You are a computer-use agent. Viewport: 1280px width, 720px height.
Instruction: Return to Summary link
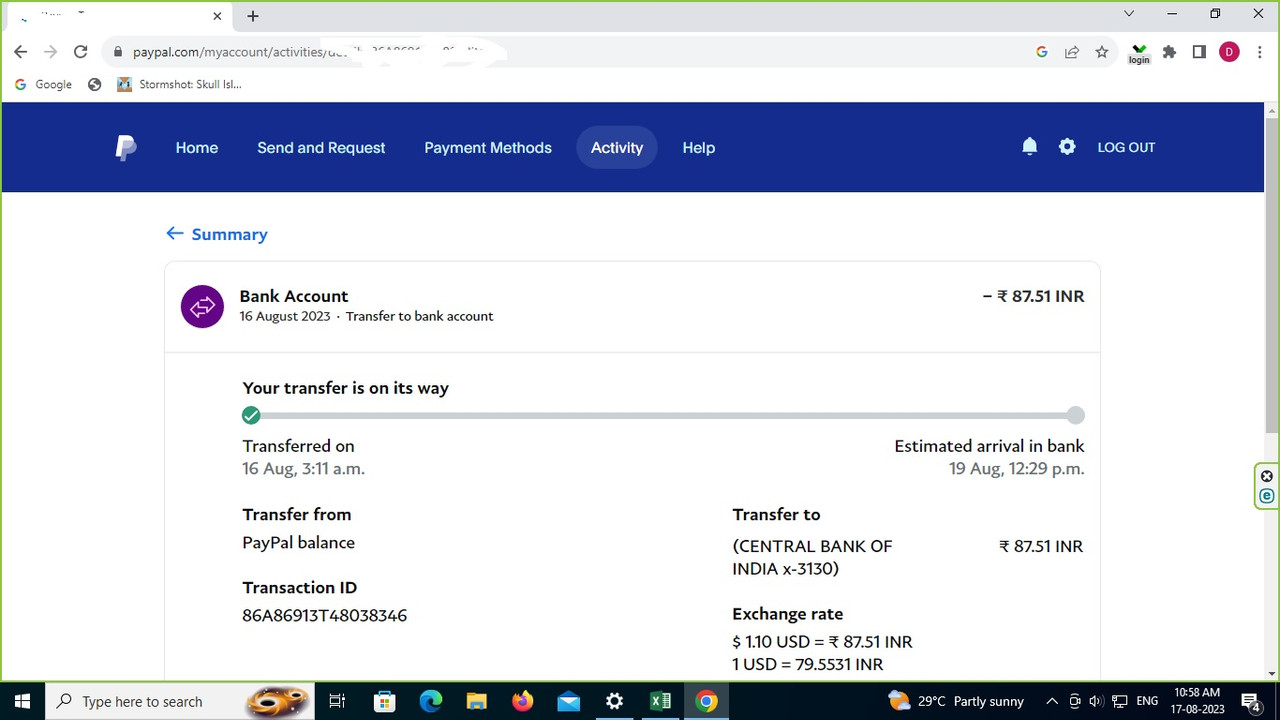tap(229, 234)
